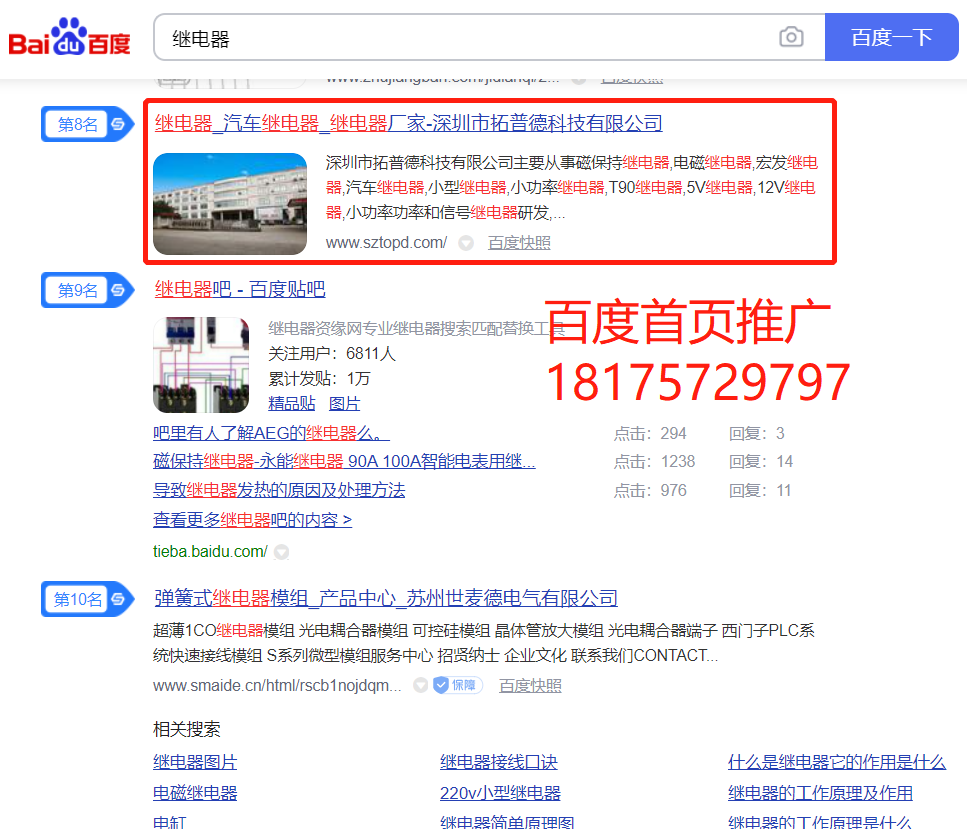Open 百度快照 for the sztopd.com result

(519, 243)
